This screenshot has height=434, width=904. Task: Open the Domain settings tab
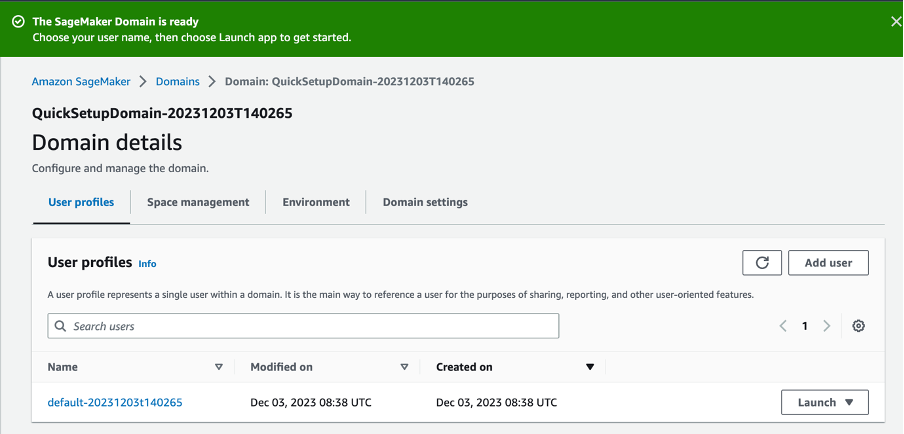pyautogui.click(x=425, y=202)
